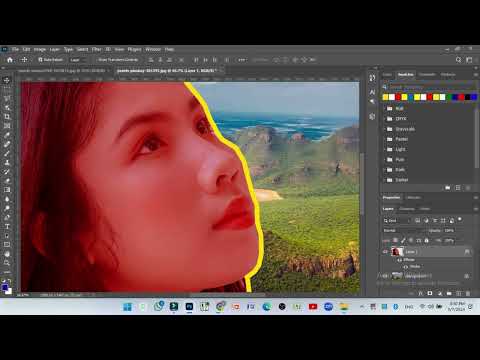Click the add layer mask icon
The image size is (480, 360).
(x=430, y=293)
